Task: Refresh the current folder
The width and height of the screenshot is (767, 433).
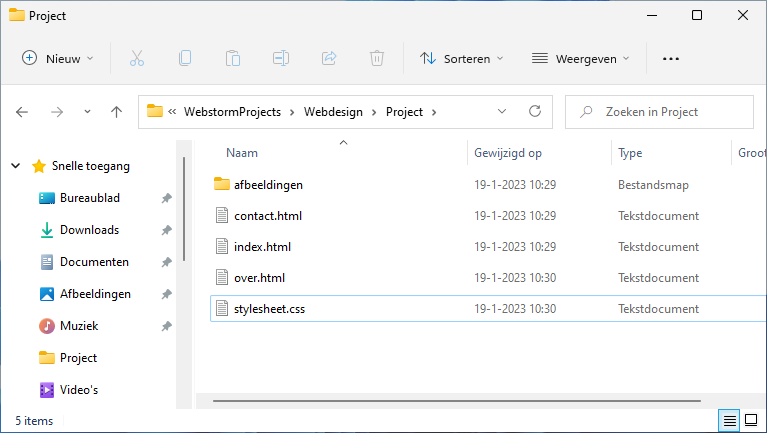Action: coord(535,112)
